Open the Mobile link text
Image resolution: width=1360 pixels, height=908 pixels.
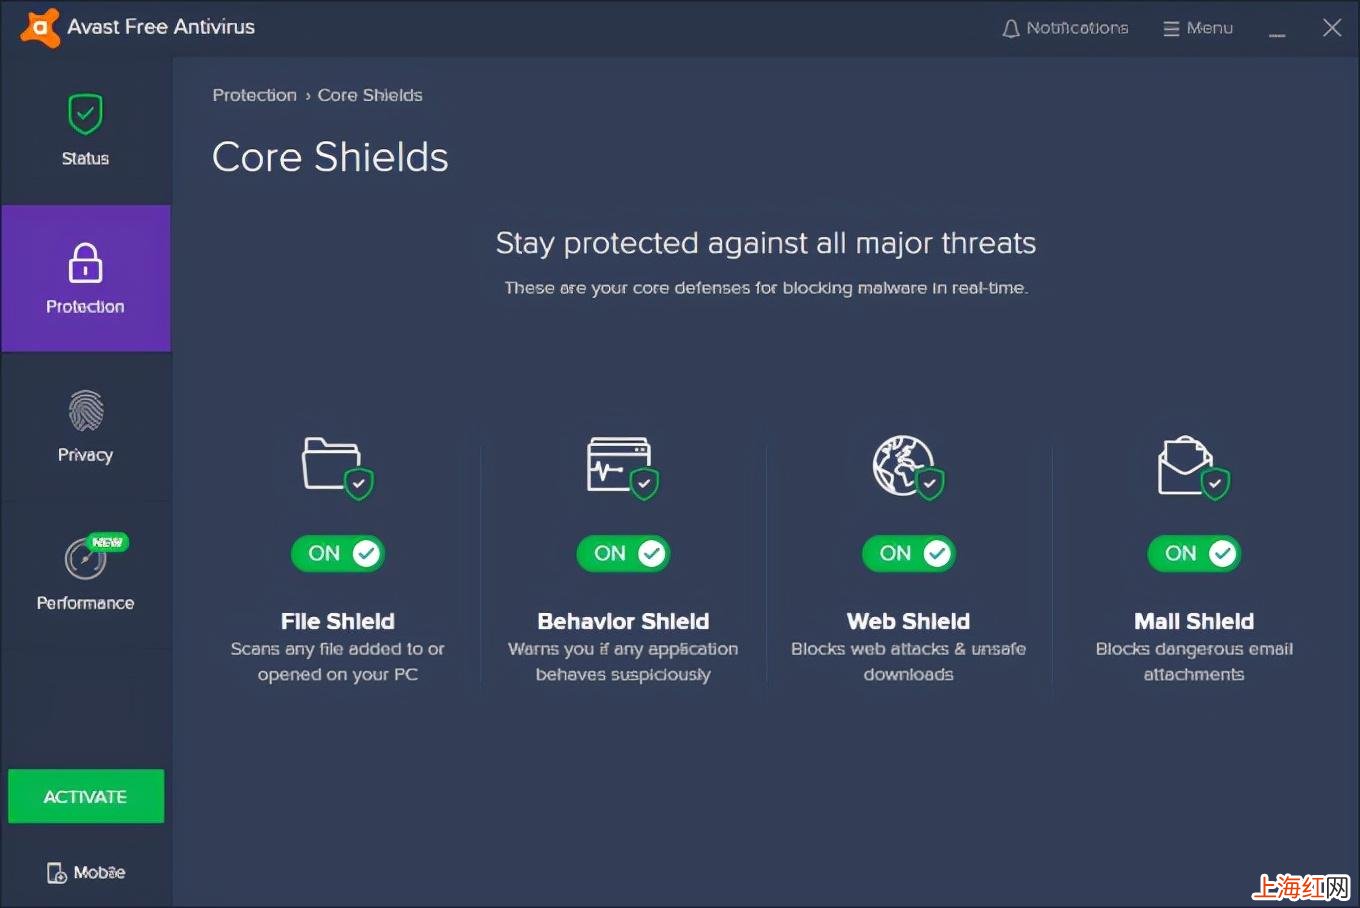(99, 873)
